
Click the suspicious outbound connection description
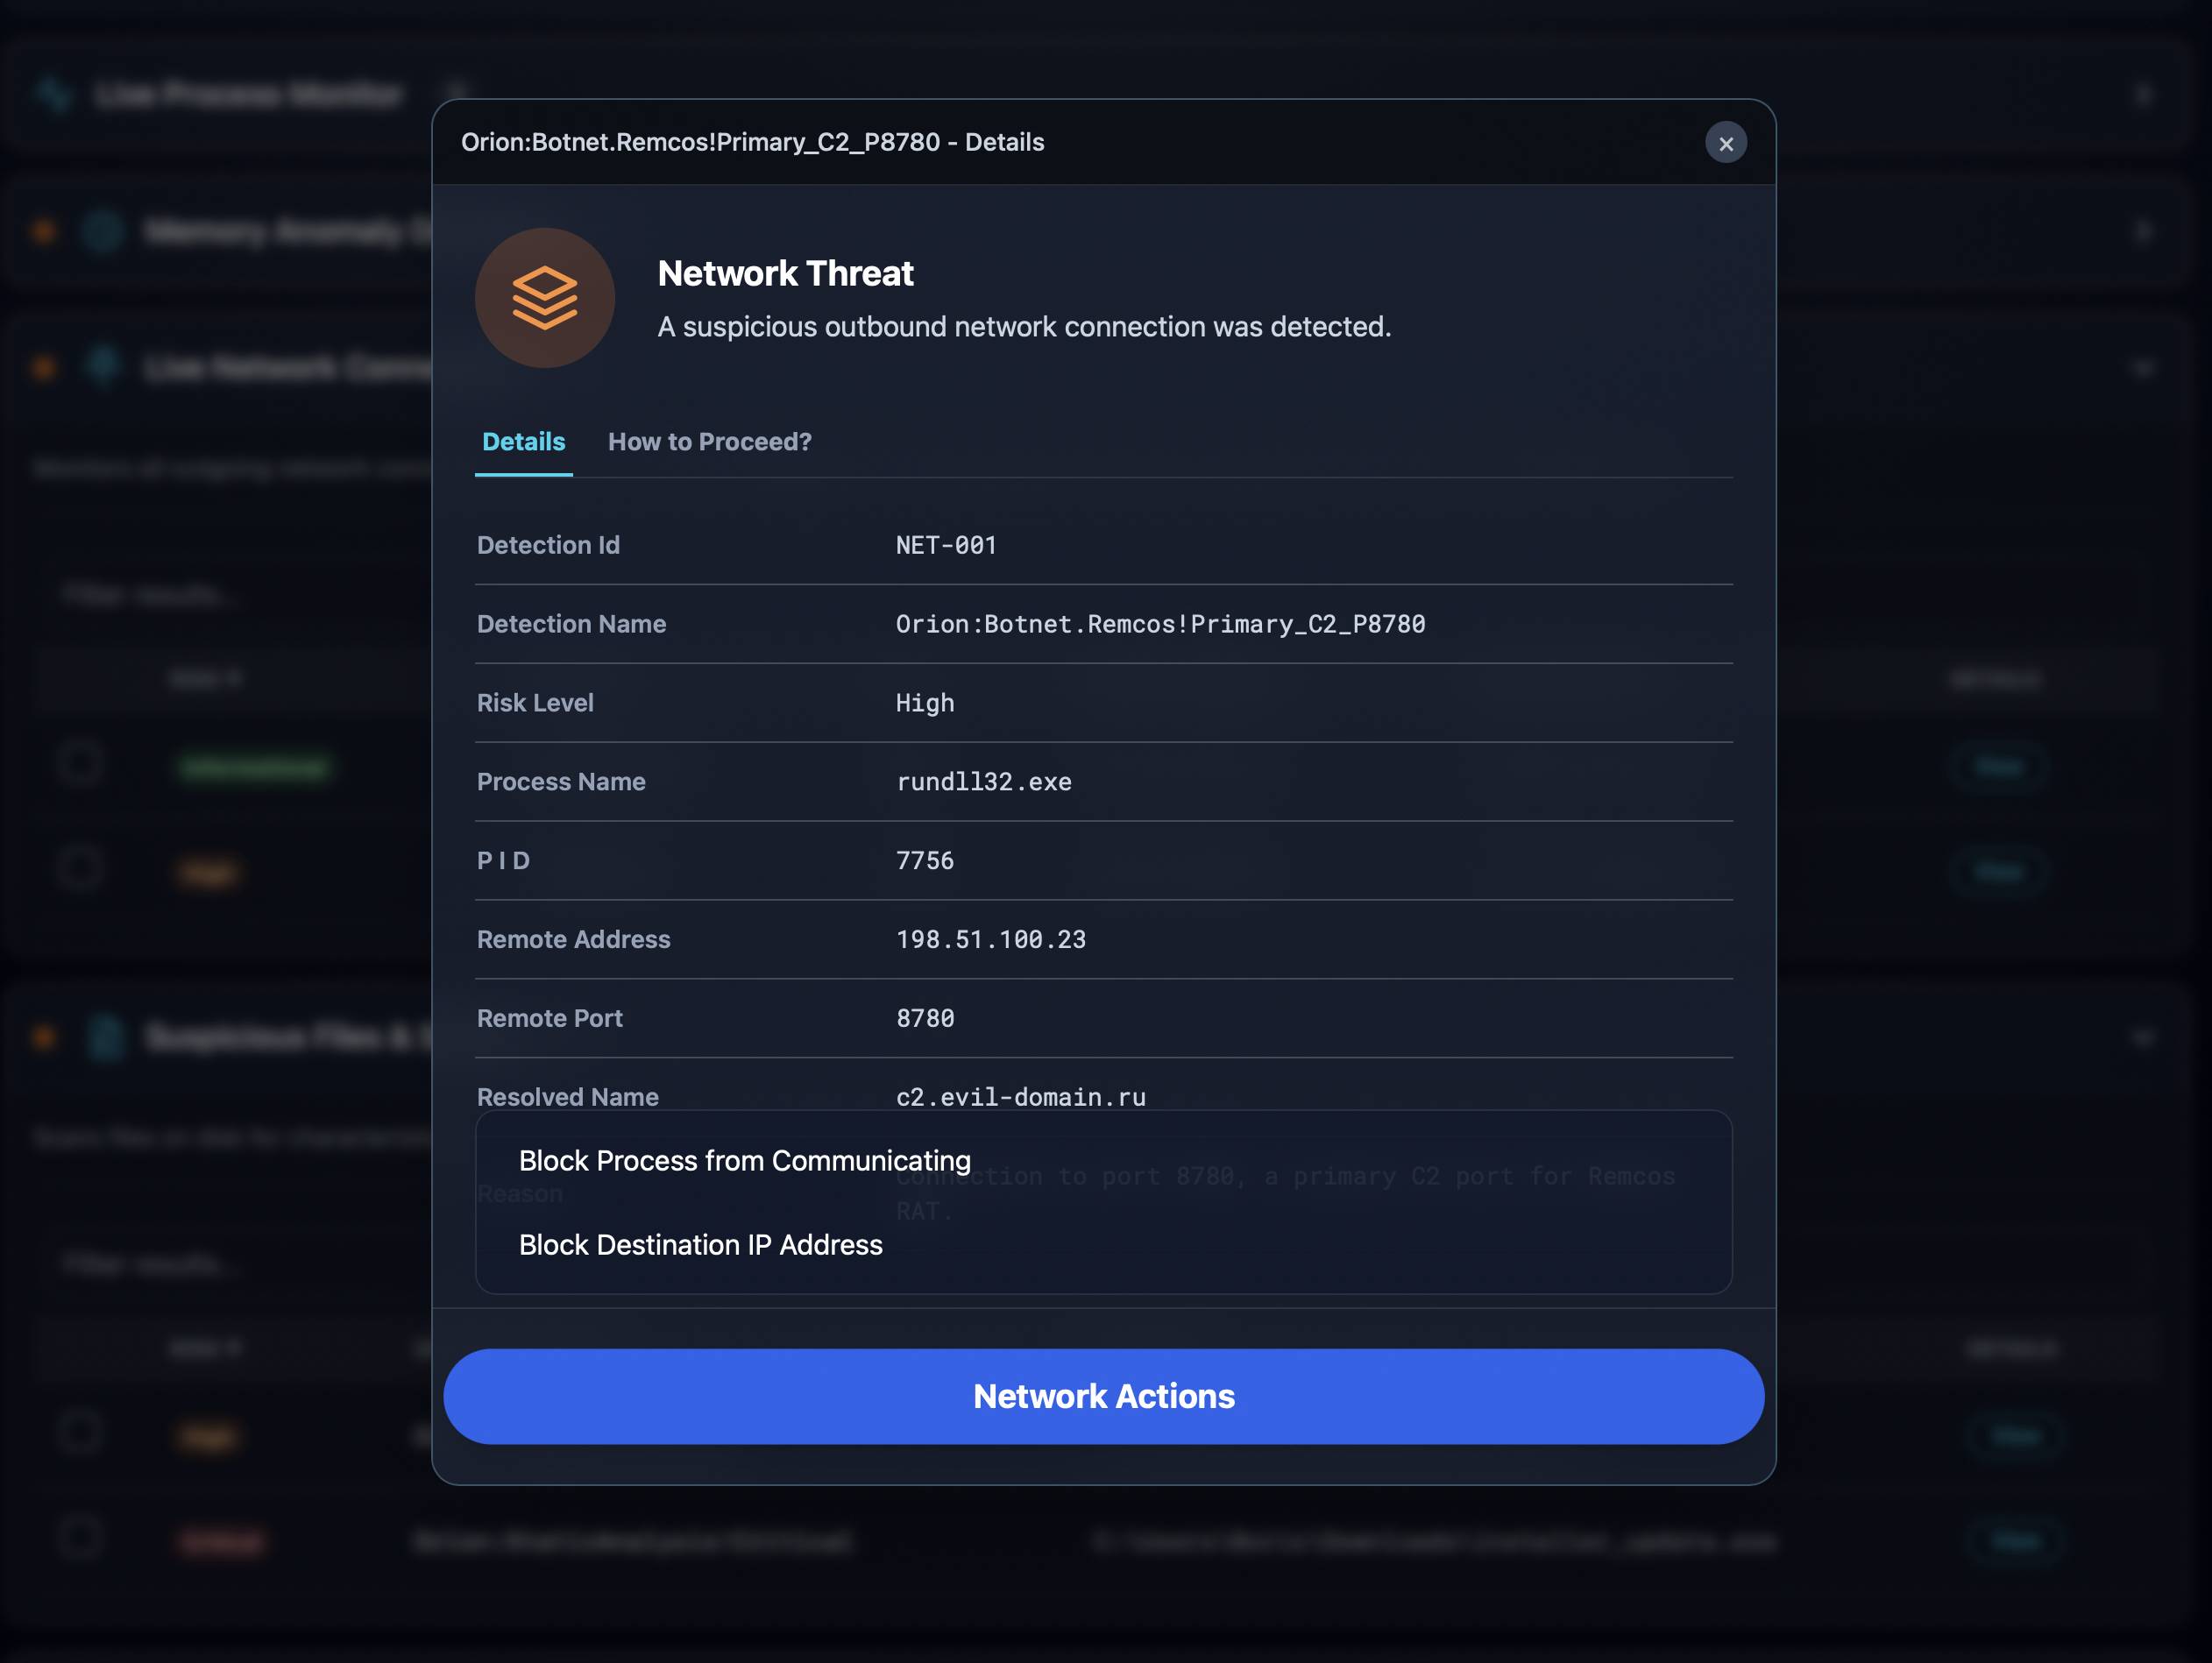tap(1024, 327)
